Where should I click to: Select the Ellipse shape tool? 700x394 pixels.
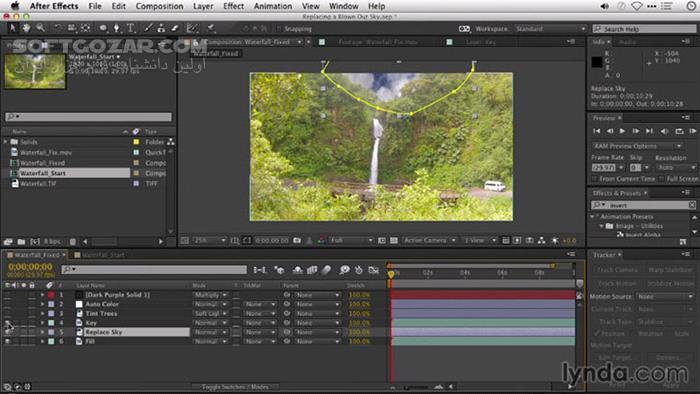(103, 28)
